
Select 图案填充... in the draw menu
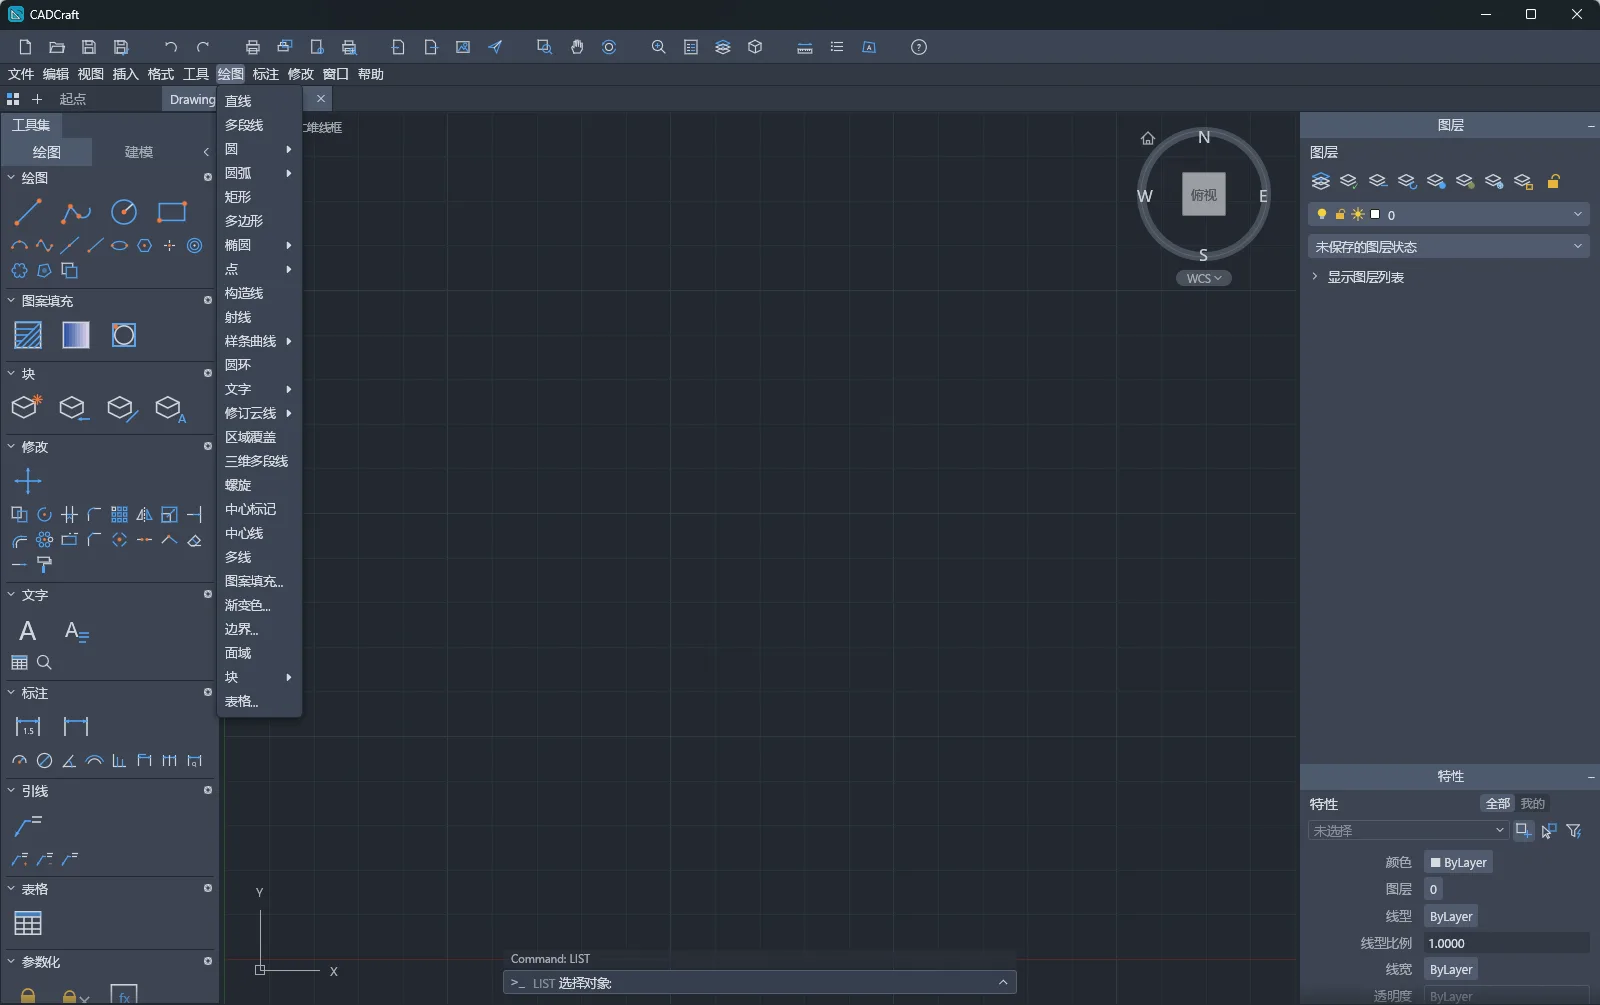point(259,581)
